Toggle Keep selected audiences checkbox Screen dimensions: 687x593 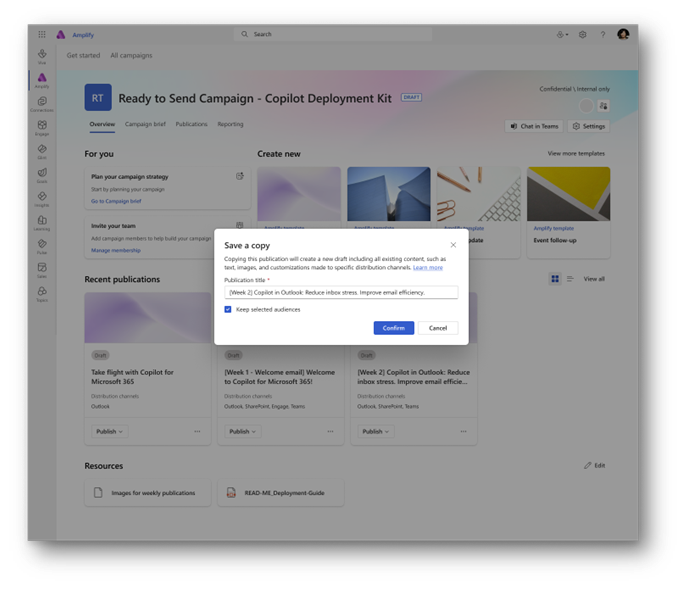point(228,309)
